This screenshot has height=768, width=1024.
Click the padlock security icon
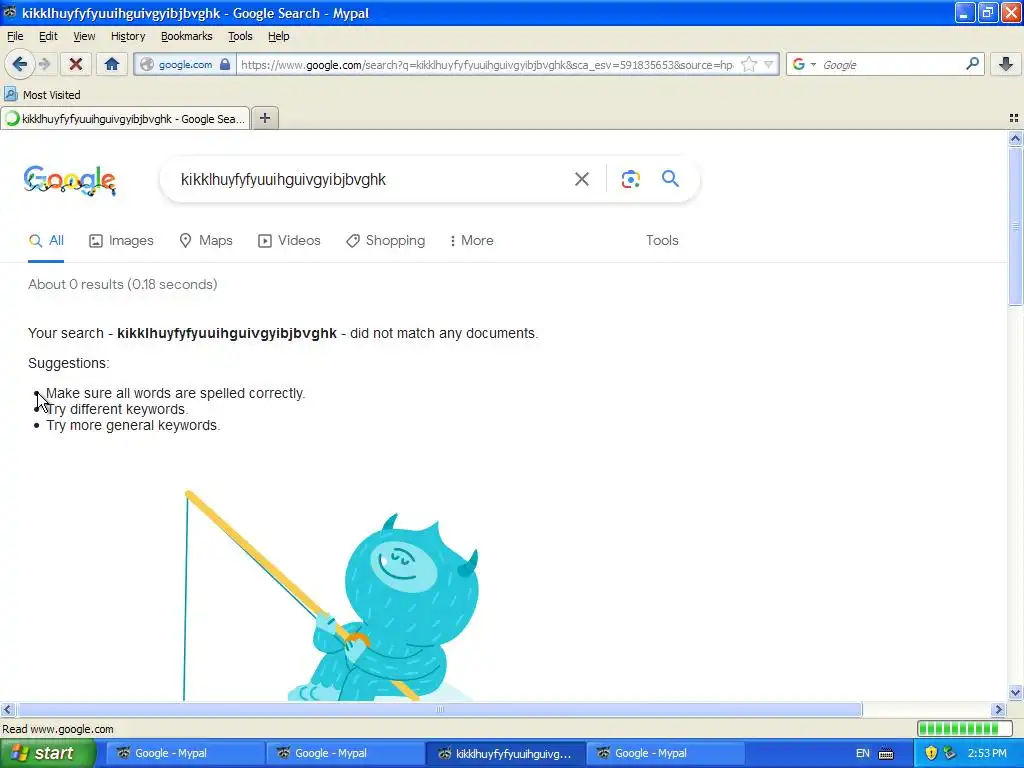coord(225,64)
